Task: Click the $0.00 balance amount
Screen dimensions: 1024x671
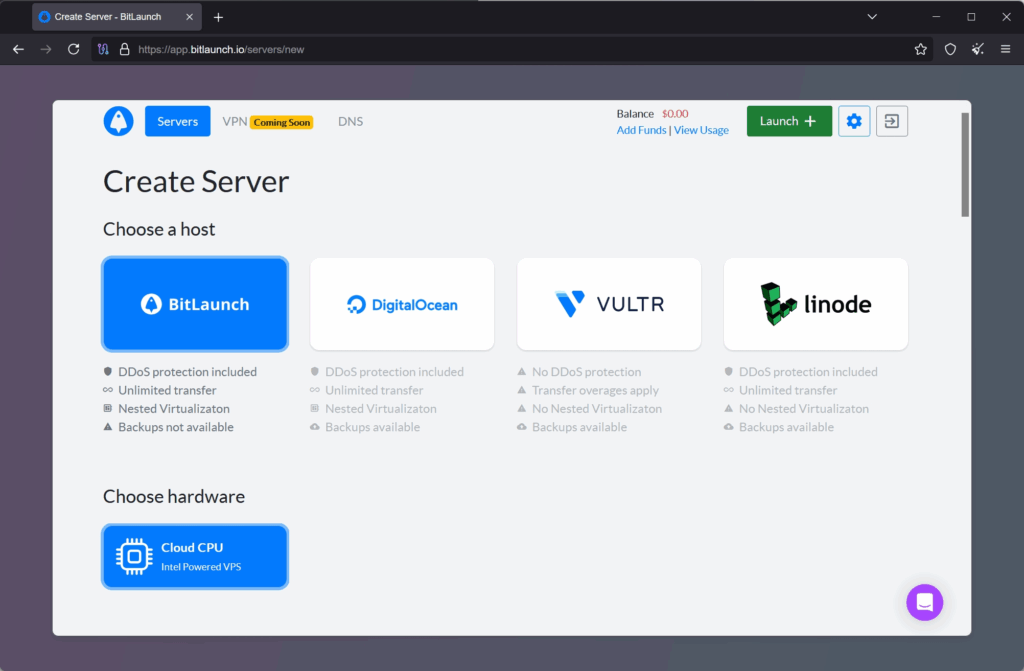Action: tap(675, 114)
